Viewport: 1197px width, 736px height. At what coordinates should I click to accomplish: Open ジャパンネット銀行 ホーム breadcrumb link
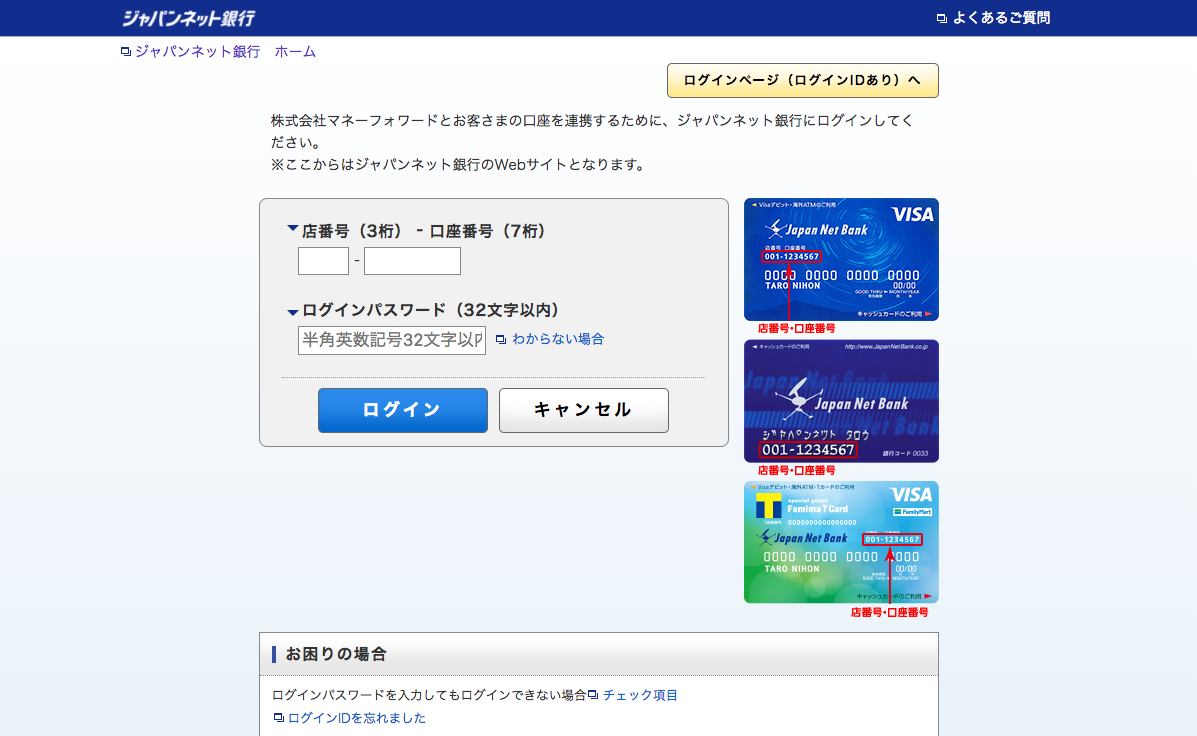coord(225,52)
